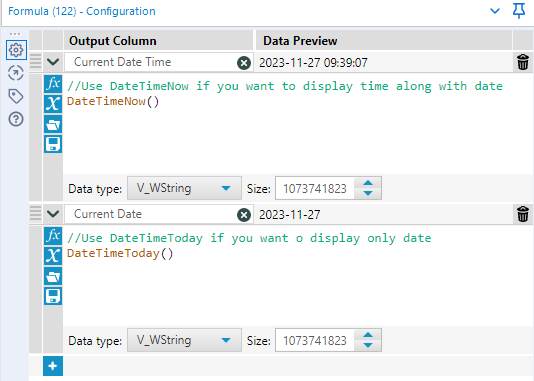Viewport: 534px width, 381px height.
Task: Open the Configuration window dropdown chevron
Action: (x=494, y=11)
